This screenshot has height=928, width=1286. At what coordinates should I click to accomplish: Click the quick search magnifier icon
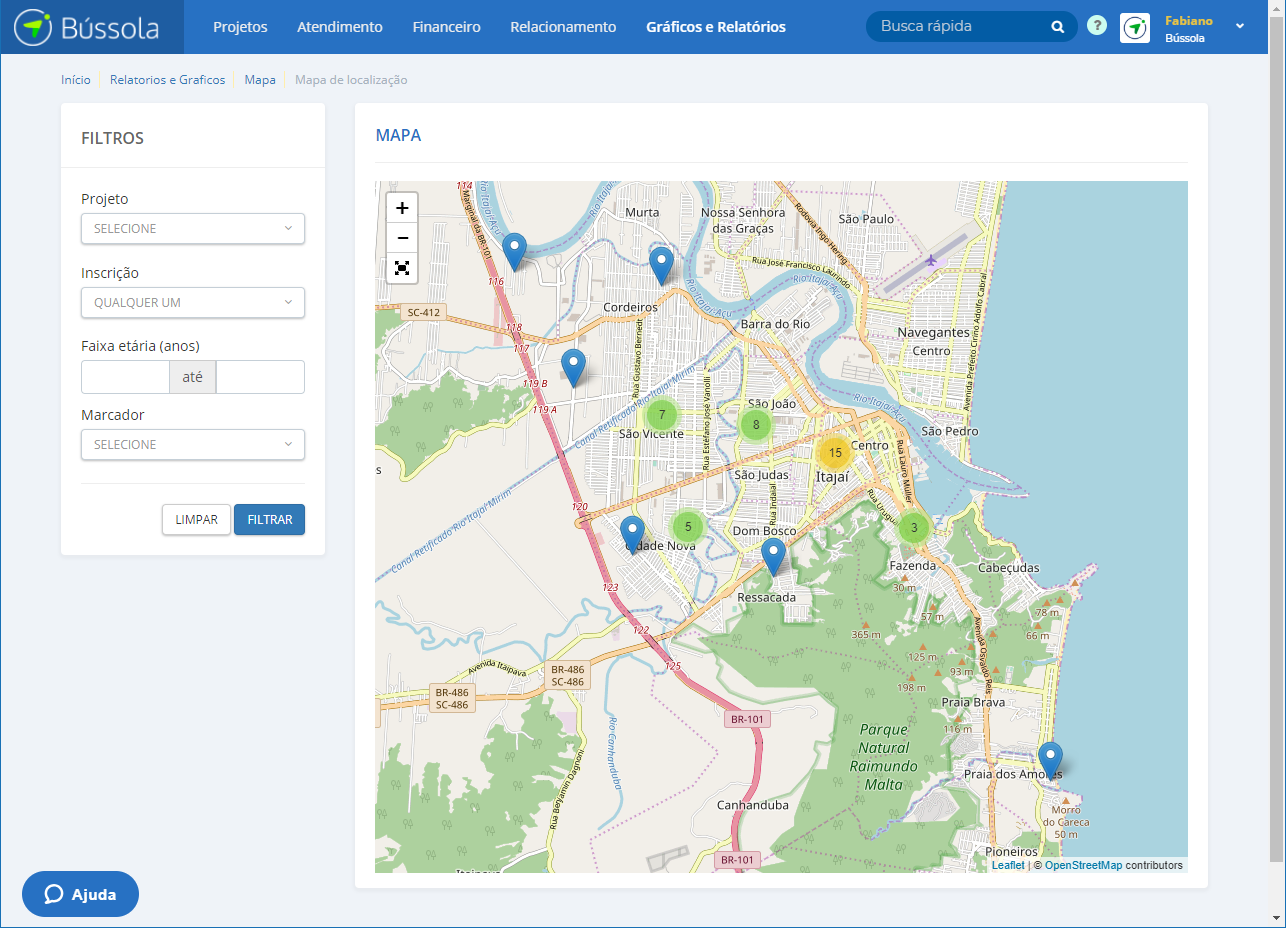click(1057, 27)
